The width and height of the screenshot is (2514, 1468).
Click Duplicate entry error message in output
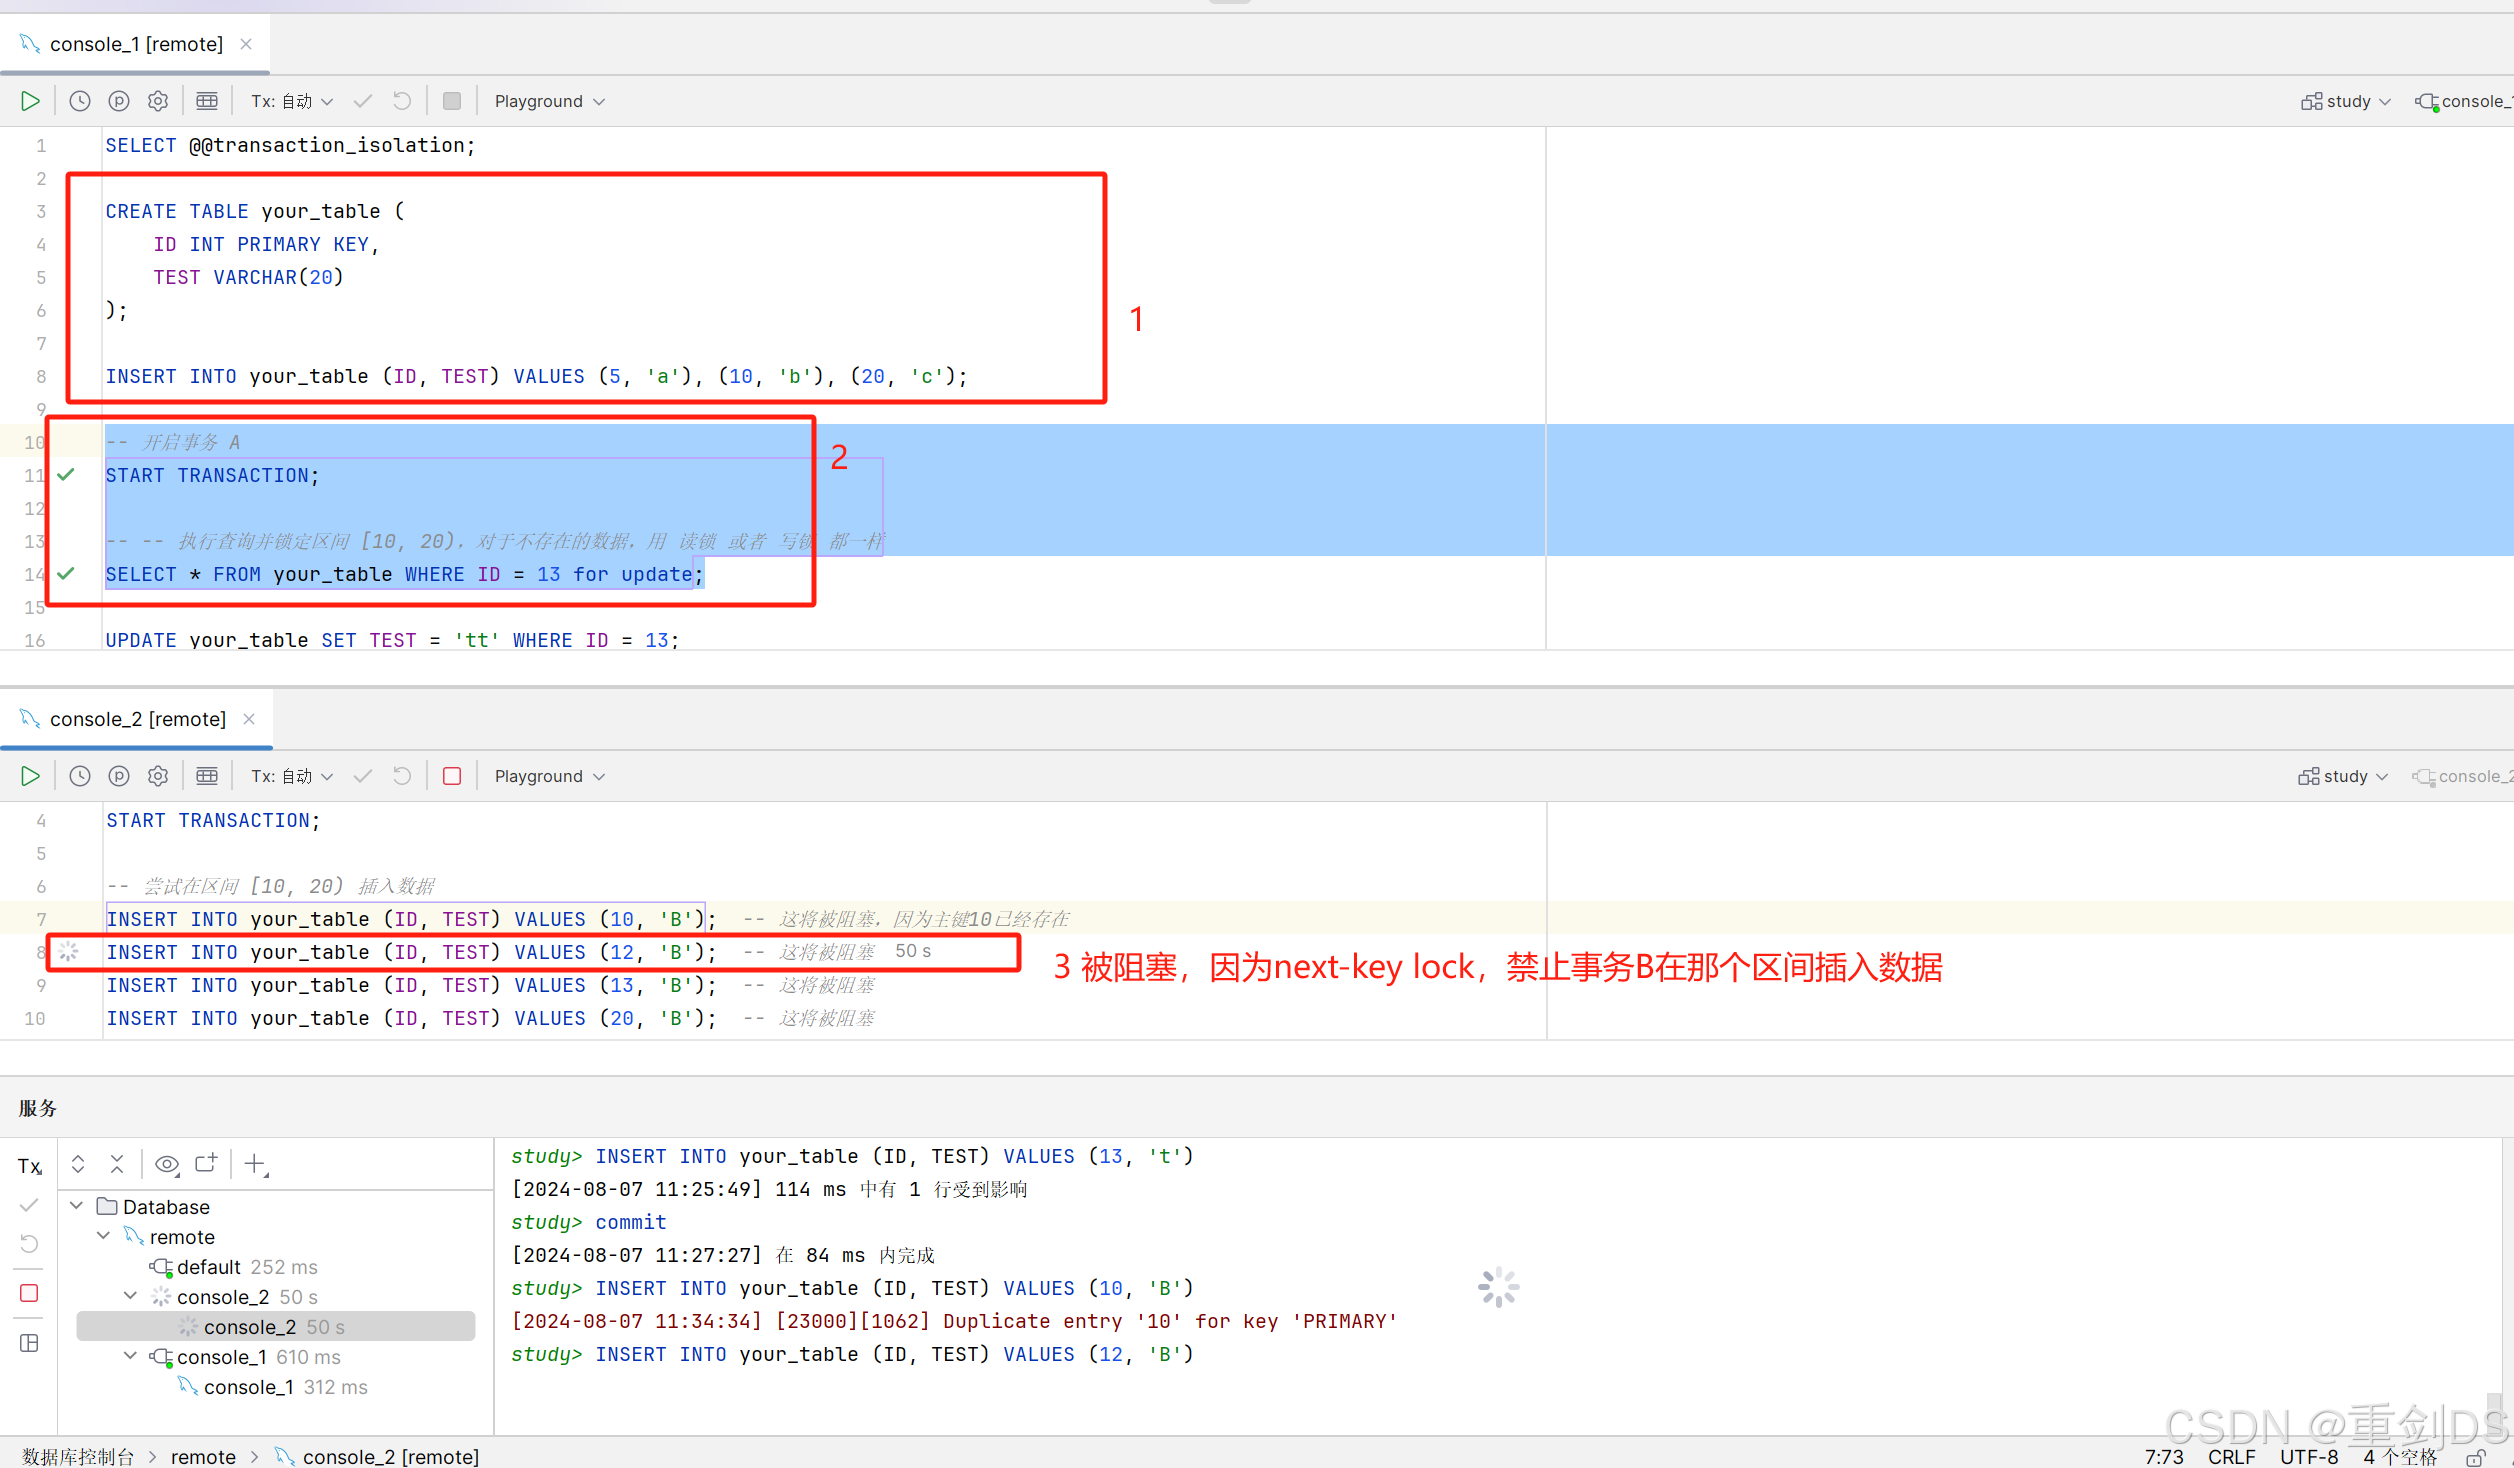pos(954,1321)
